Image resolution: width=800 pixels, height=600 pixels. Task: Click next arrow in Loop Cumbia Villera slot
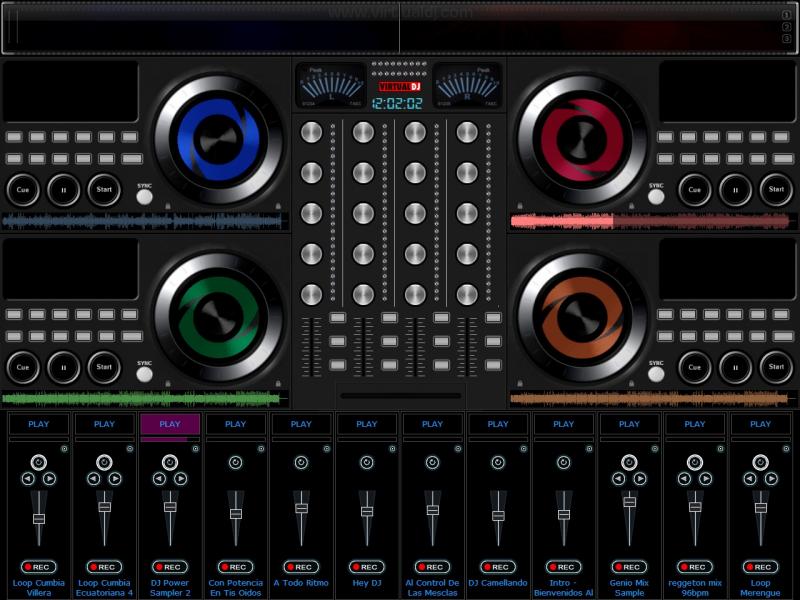(49, 479)
